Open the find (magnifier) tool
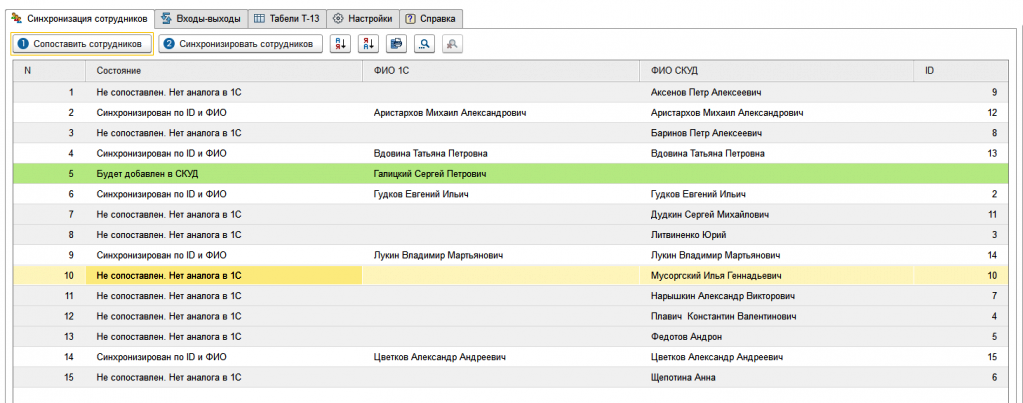This screenshot has width=1023, height=403. [425, 44]
